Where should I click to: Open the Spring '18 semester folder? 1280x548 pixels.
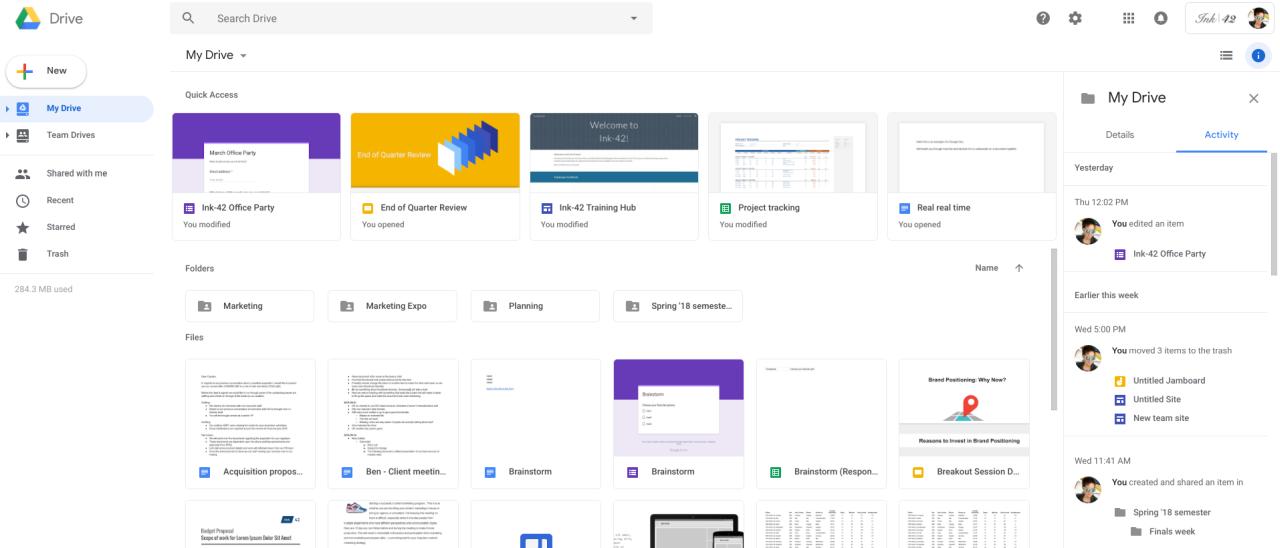pos(678,306)
